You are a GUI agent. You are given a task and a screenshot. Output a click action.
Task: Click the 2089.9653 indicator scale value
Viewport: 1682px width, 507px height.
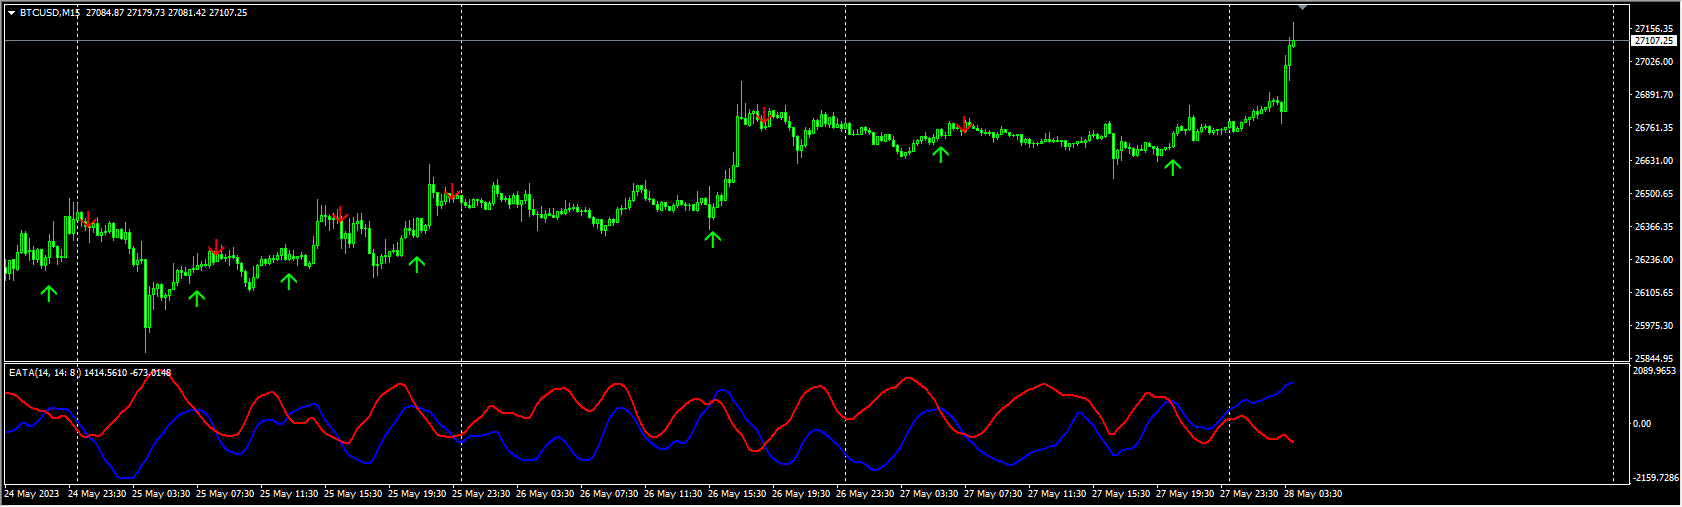click(x=1653, y=371)
